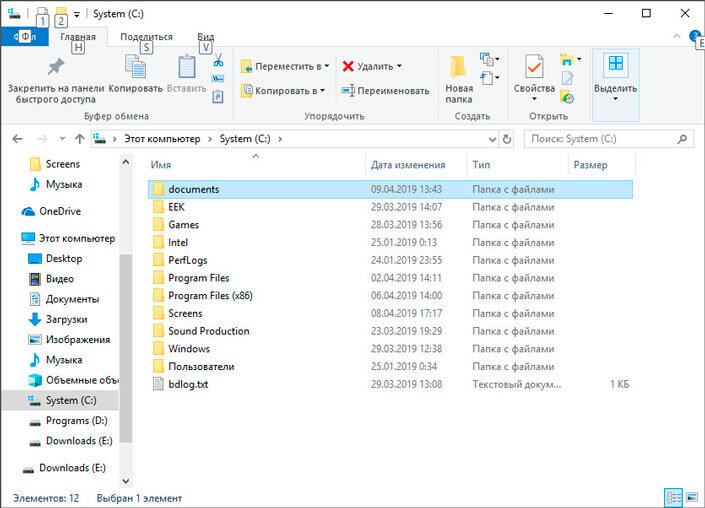Click the New item icon
705x508 pixels.
[486, 59]
